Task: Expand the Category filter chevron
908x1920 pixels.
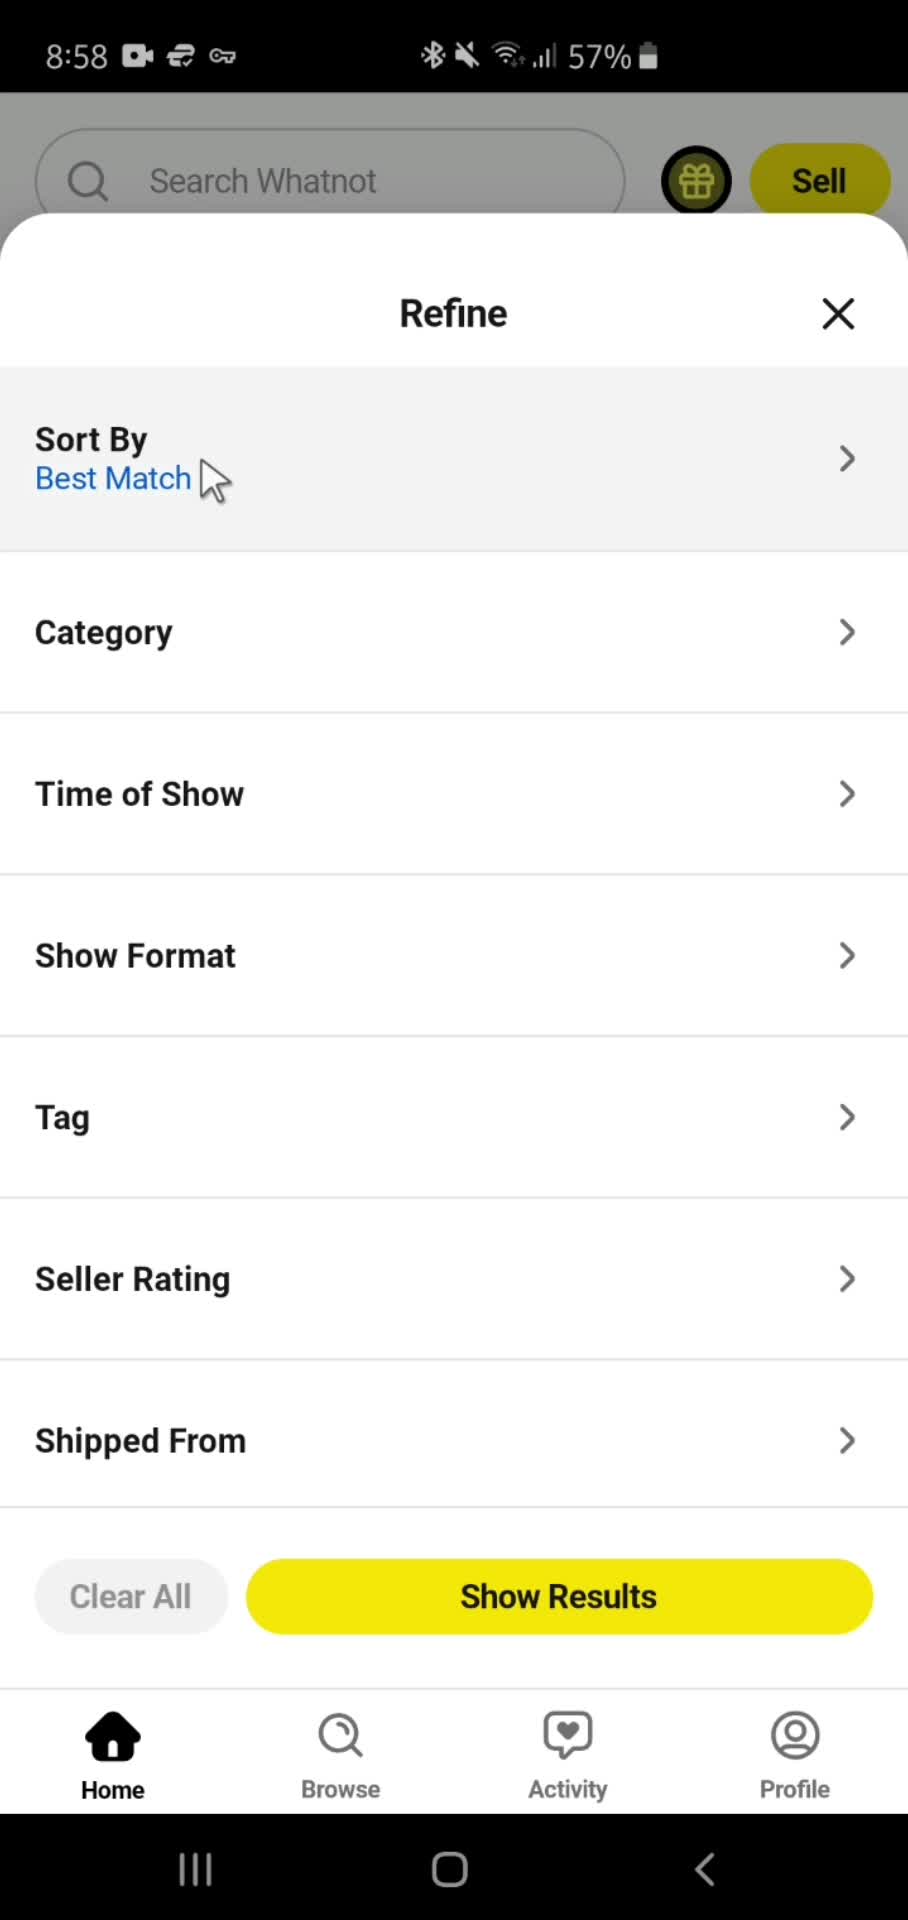Action: [x=847, y=632]
